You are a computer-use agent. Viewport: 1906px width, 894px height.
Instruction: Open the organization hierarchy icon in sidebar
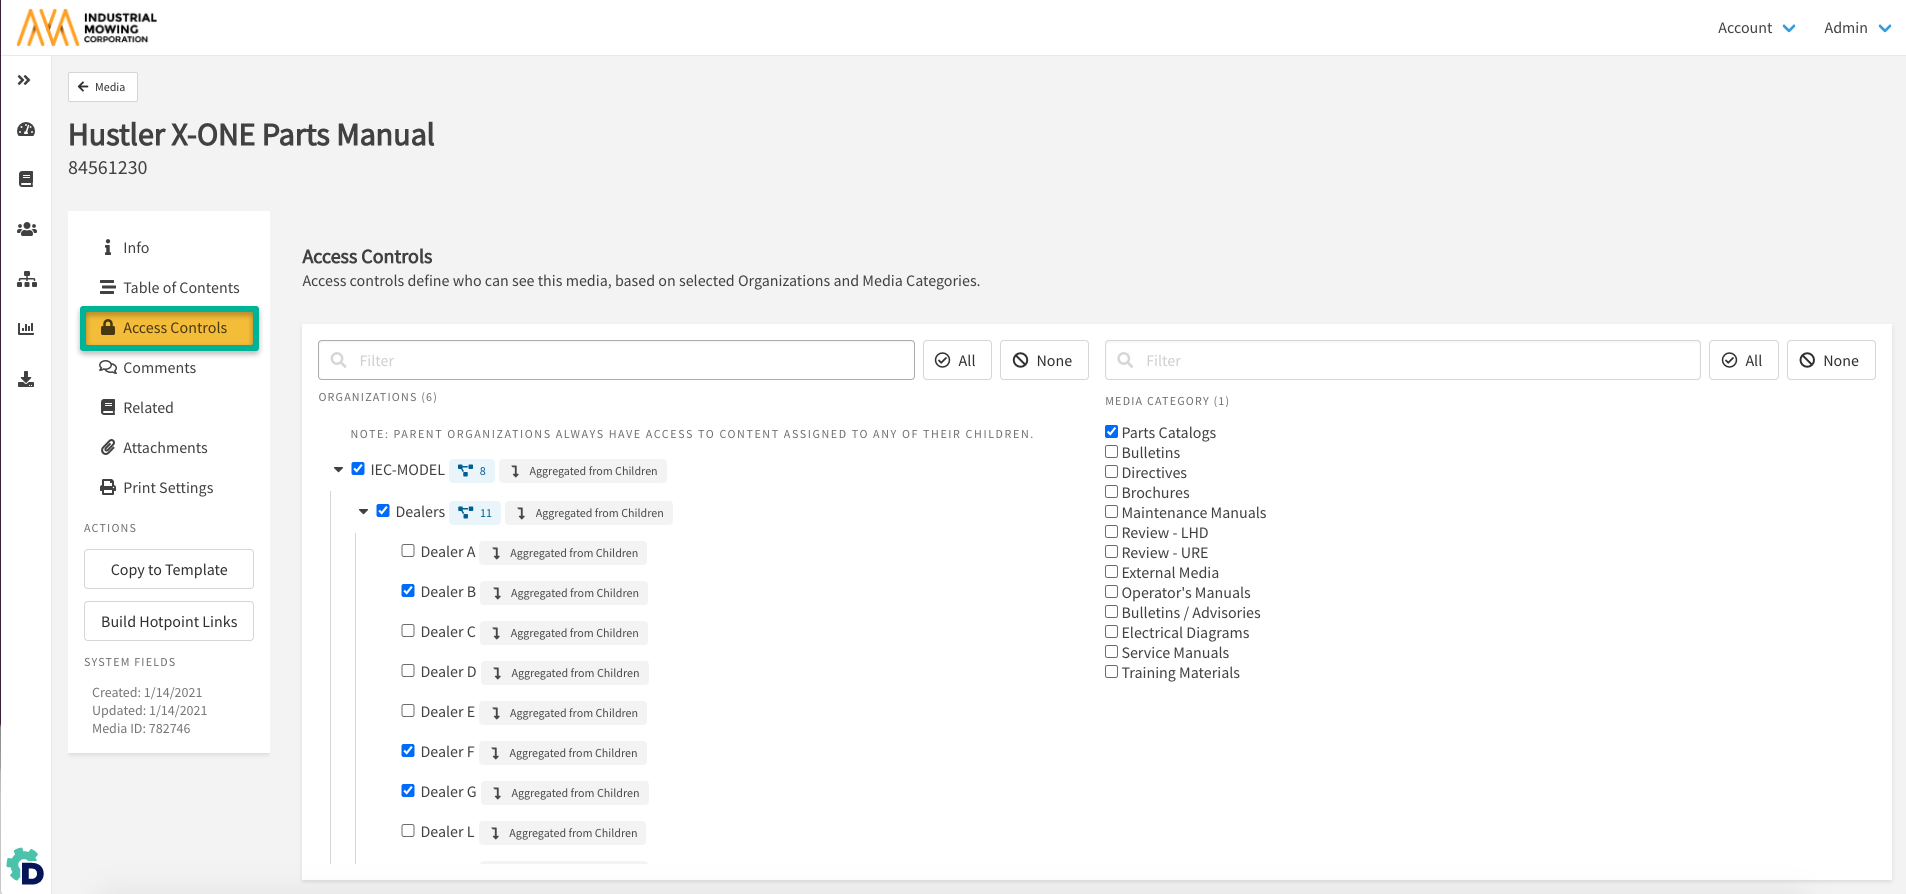pyautogui.click(x=26, y=279)
